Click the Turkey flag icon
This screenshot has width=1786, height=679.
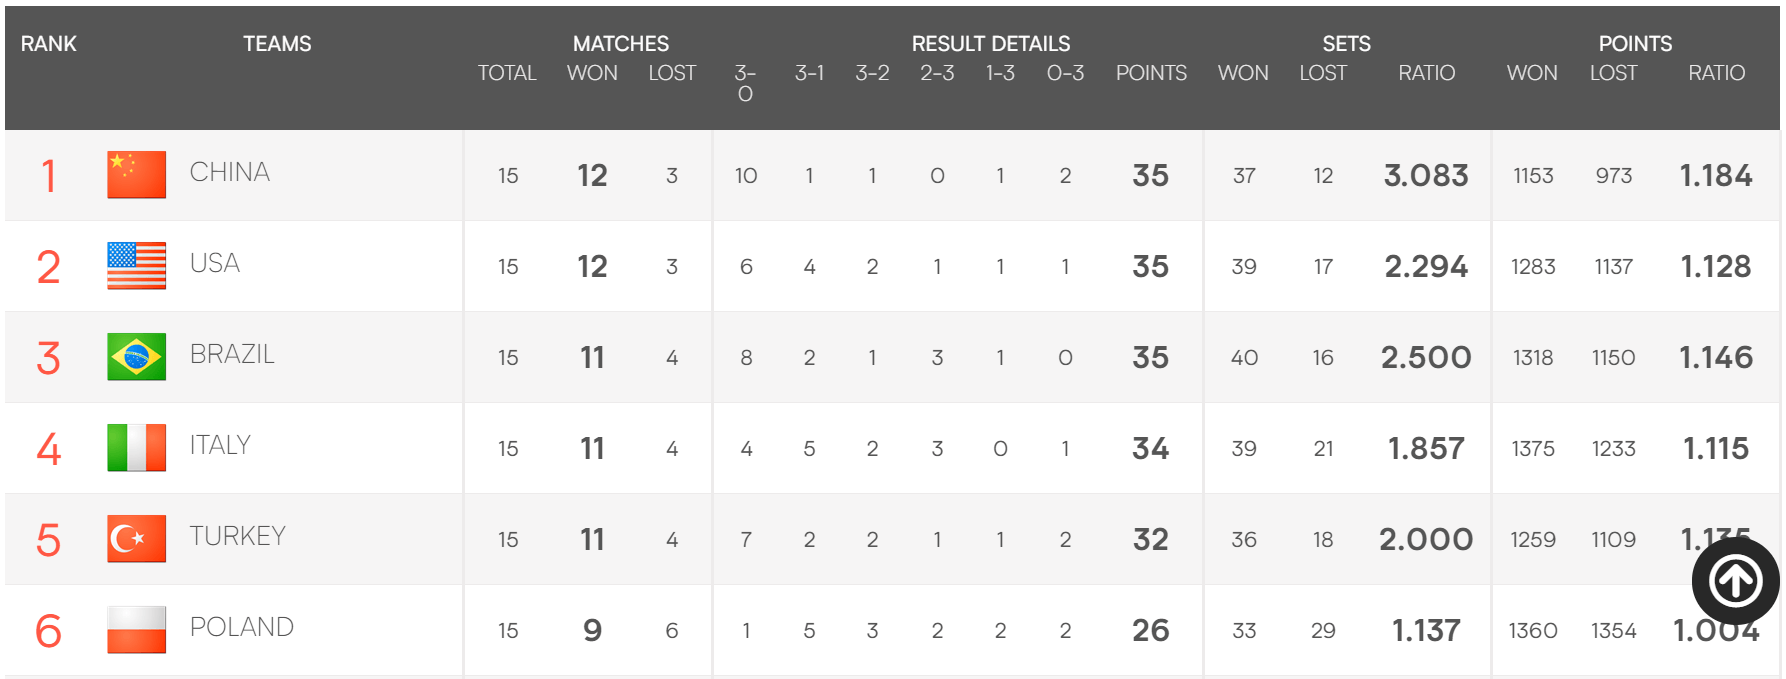[137, 539]
